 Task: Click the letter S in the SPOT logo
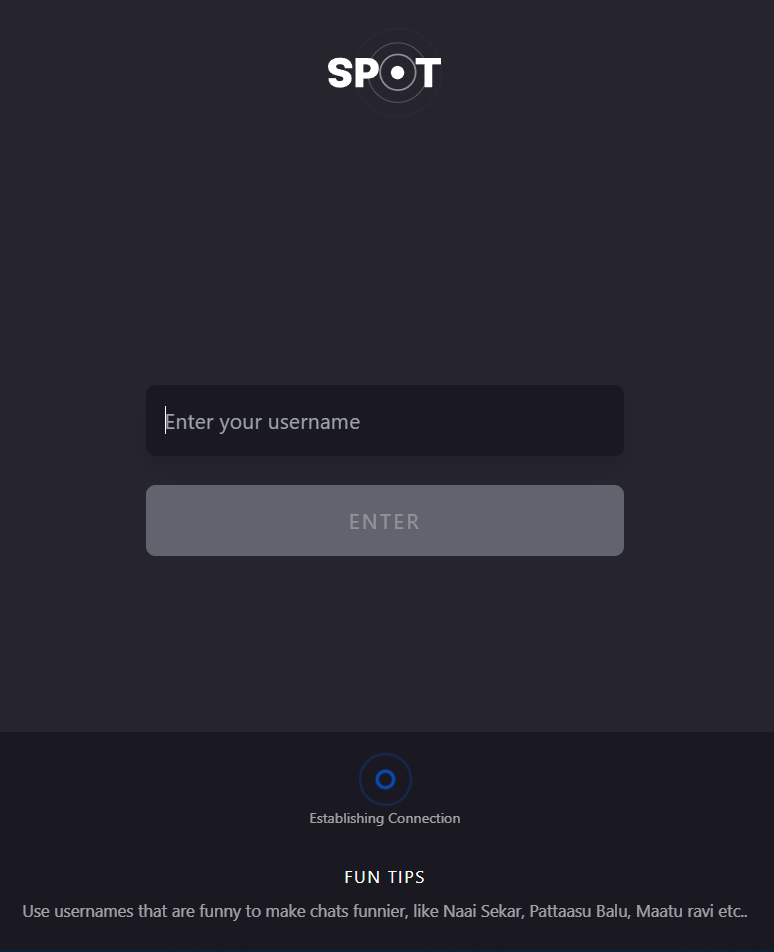pyautogui.click(x=340, y=73)
